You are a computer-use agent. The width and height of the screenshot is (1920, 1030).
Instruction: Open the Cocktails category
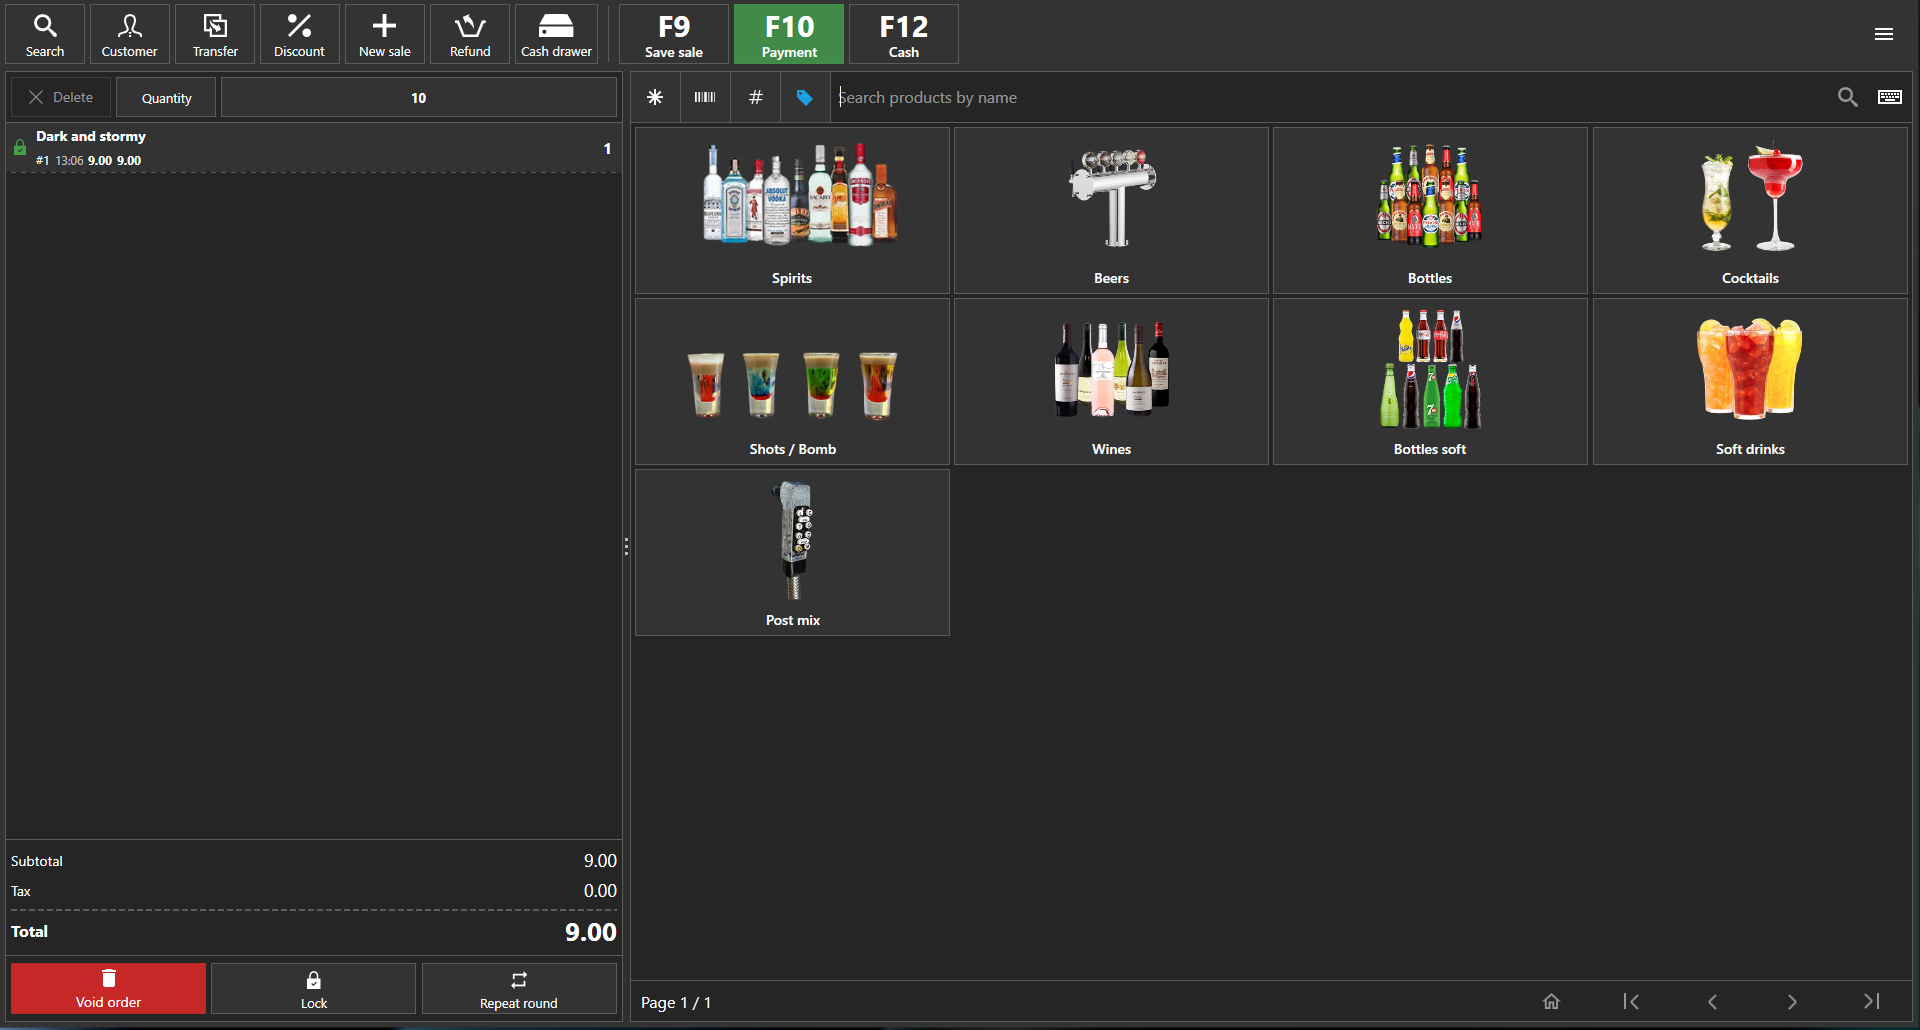pos(1749,210)
